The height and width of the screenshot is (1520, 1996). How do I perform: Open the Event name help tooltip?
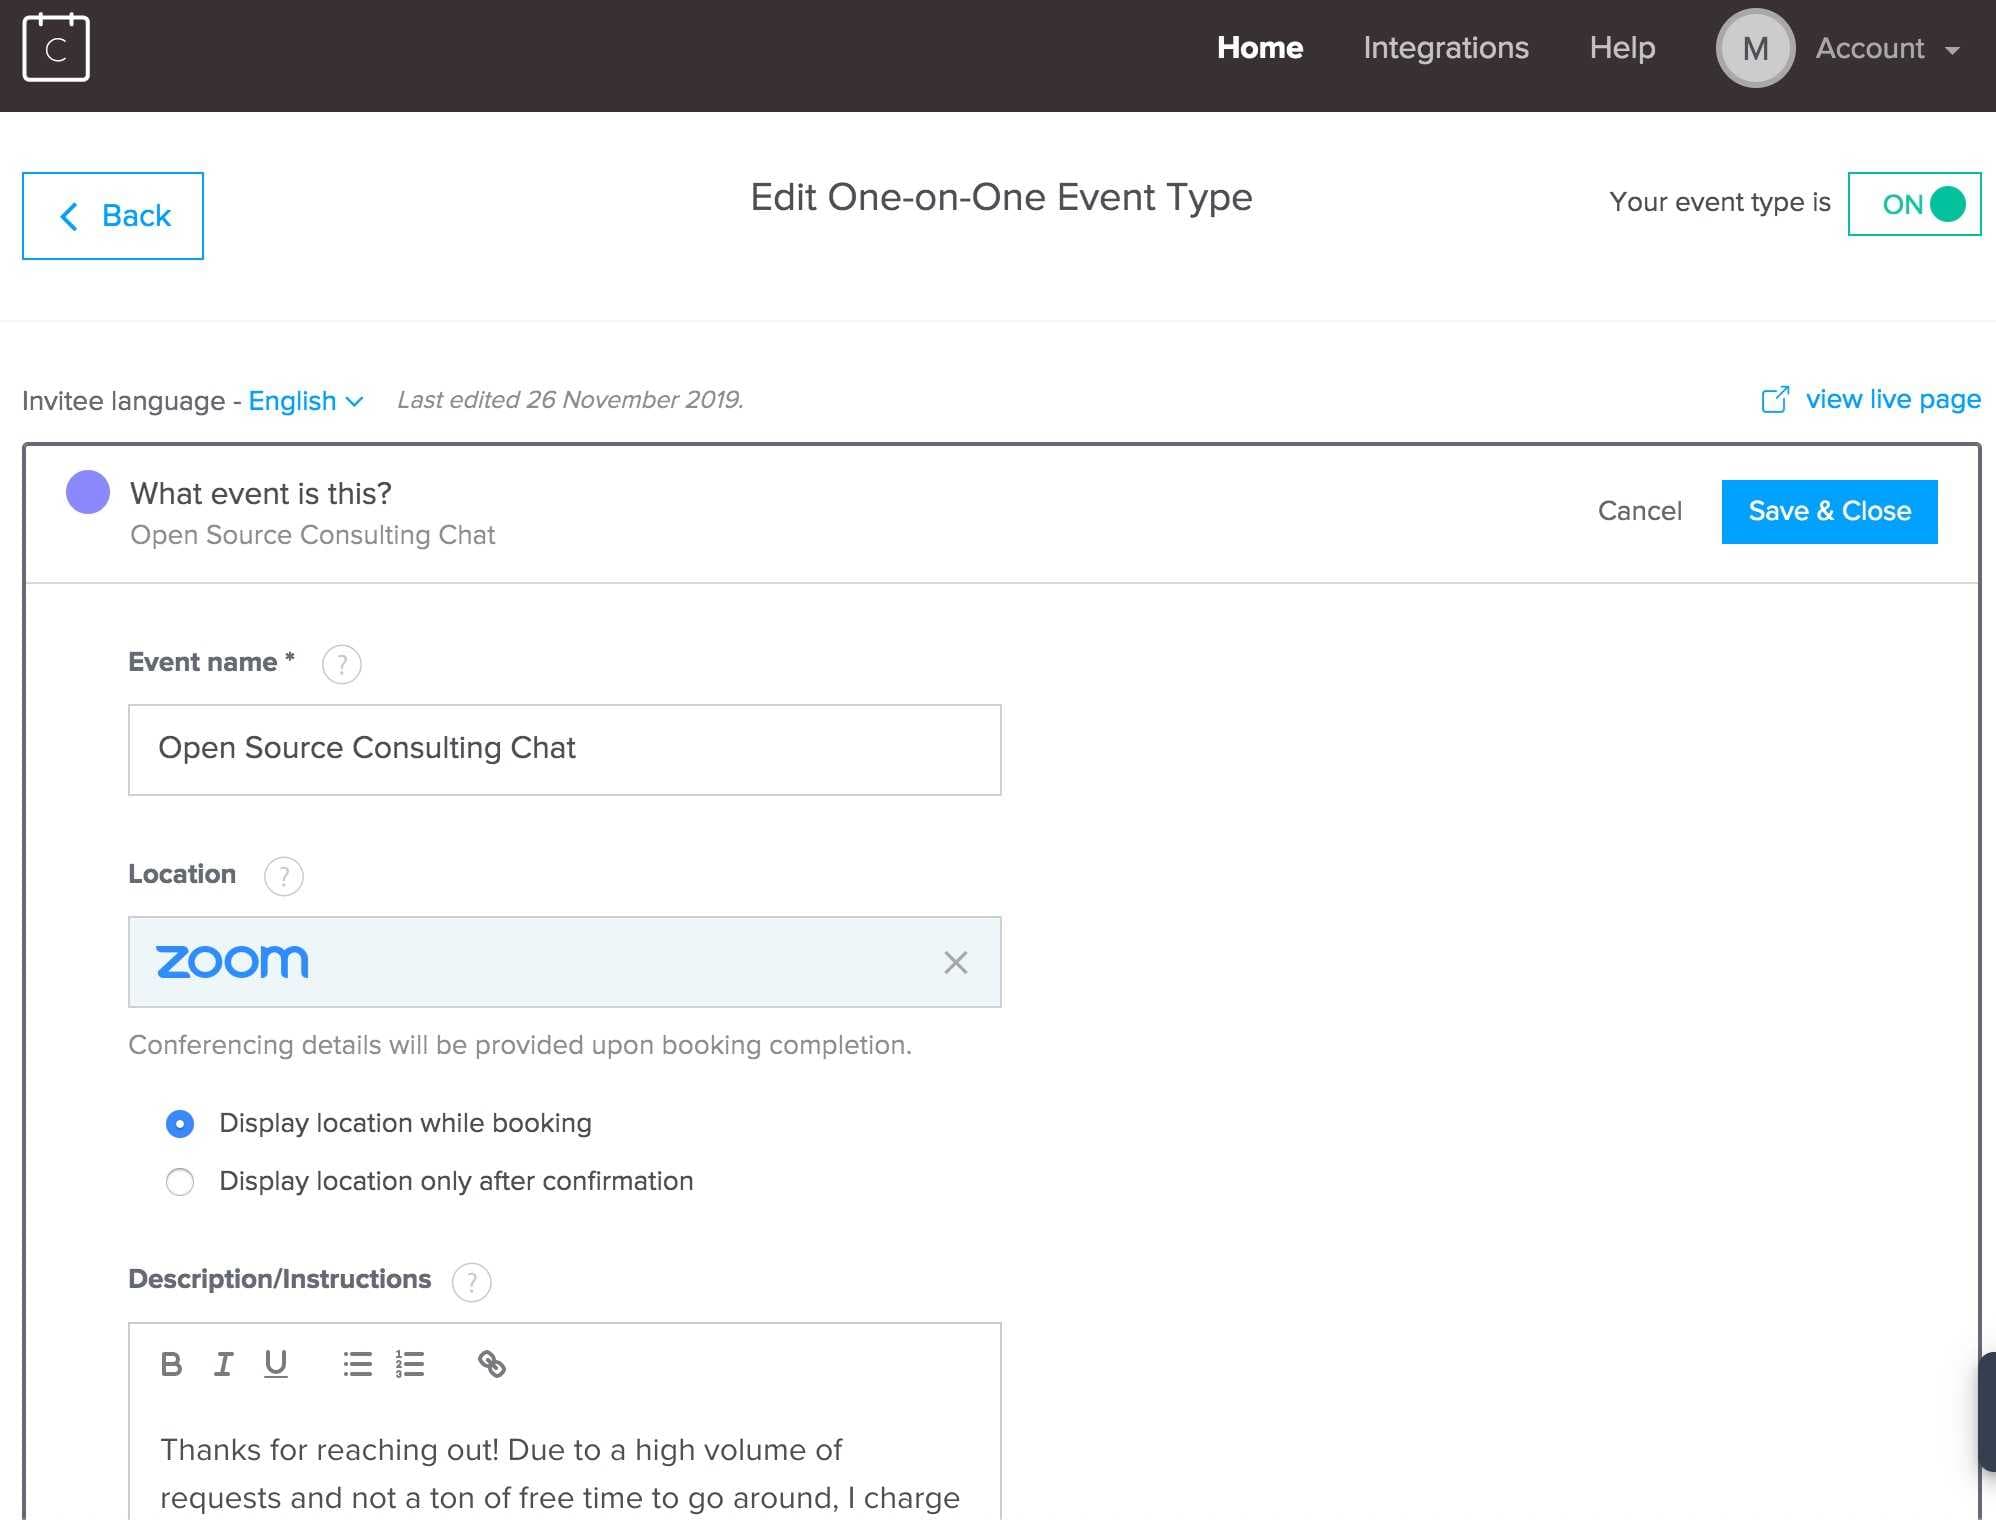[342, 664]
